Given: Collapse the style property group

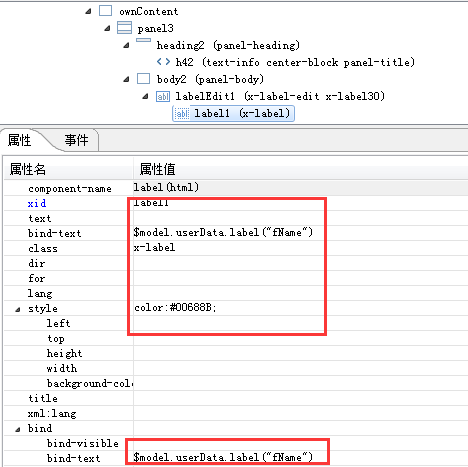Looking at the screenshot, I should tap(18, 309).
